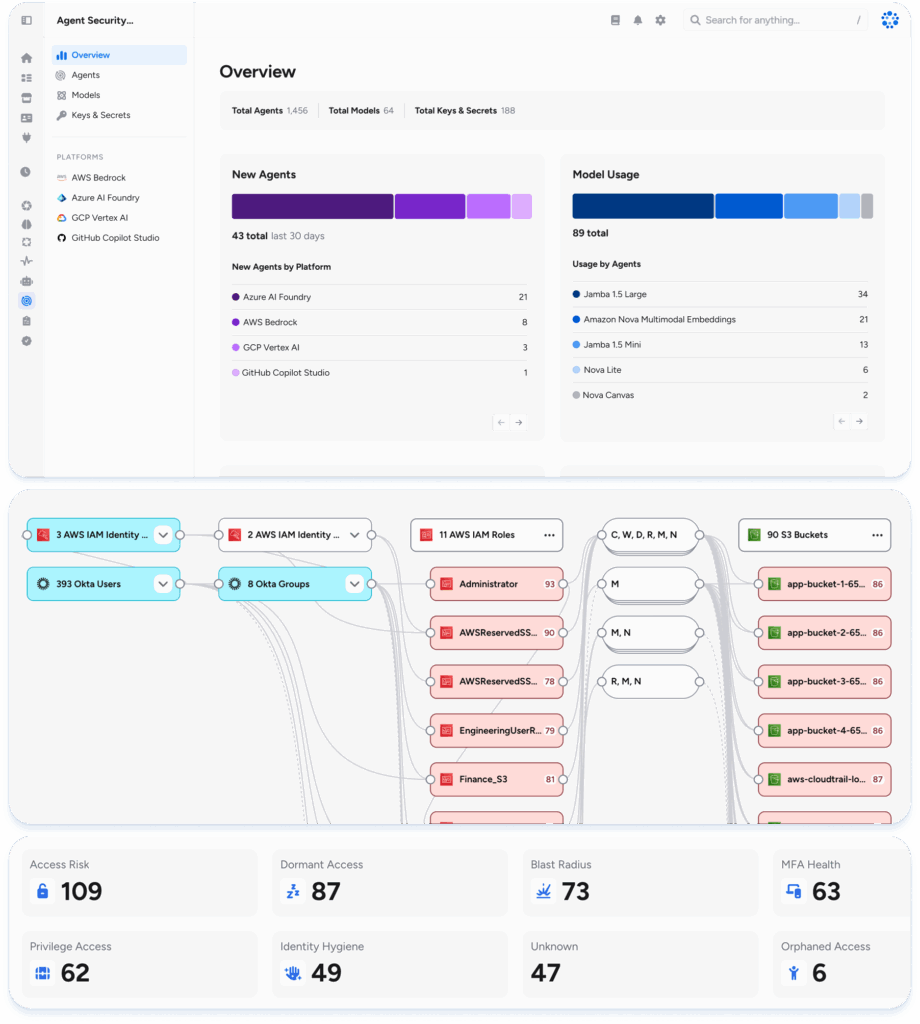Select the AWS Bedrock platform link
The image size is (920, 1024).
point(98,178)
